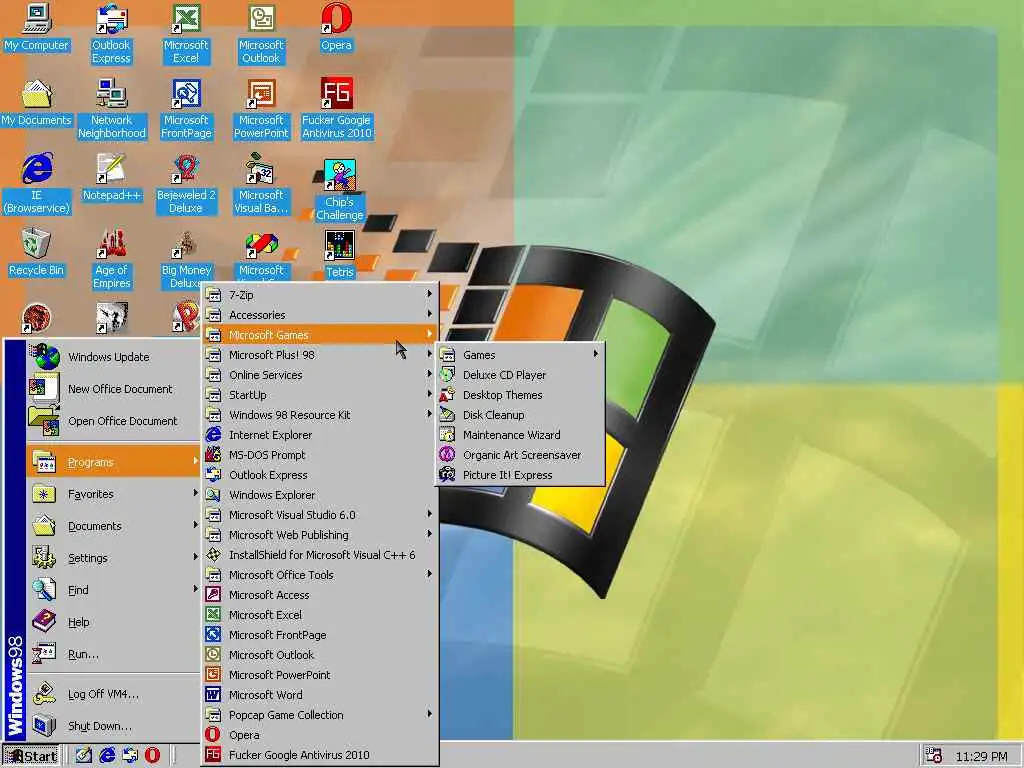Expand the Microsoft Office Tools group
The image size is (1024, 768).
pyautogui.click(x=319, y=575)
